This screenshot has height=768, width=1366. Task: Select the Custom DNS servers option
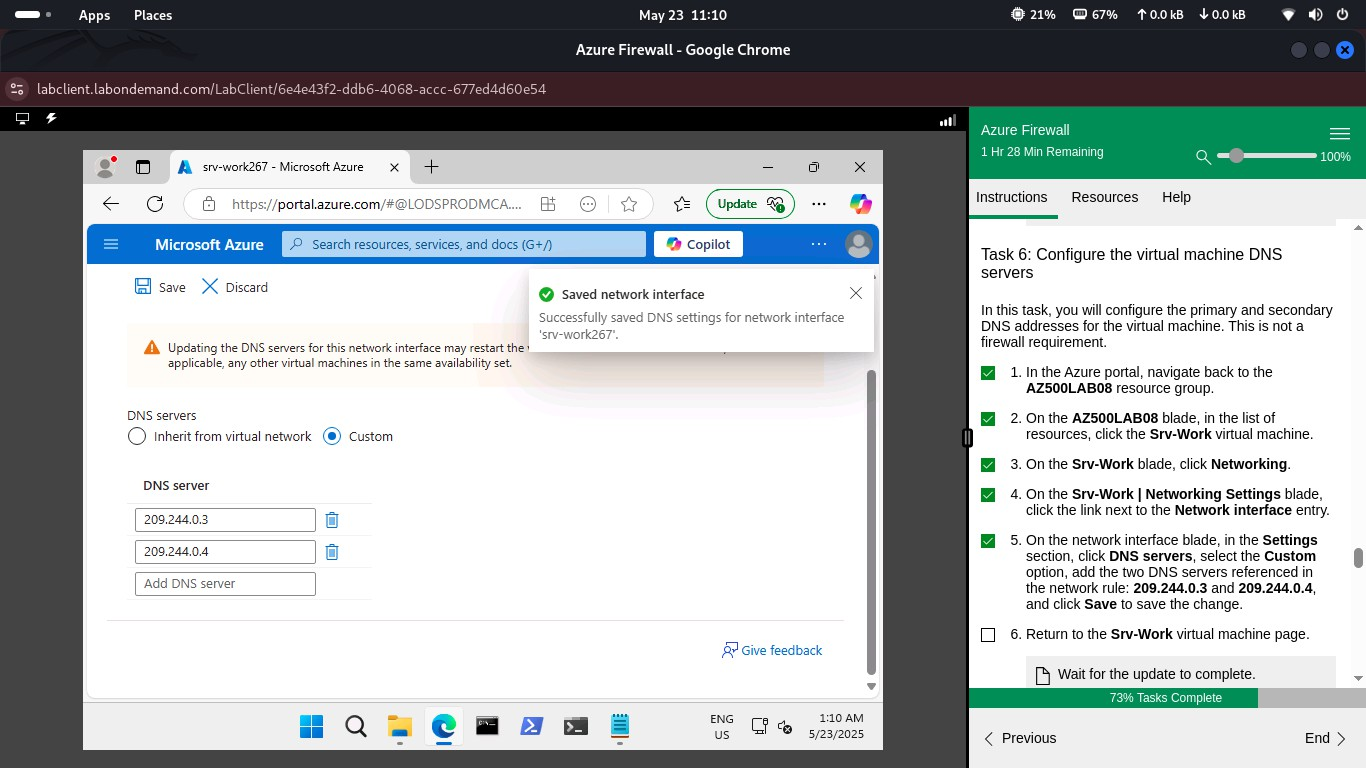point(331,436)
